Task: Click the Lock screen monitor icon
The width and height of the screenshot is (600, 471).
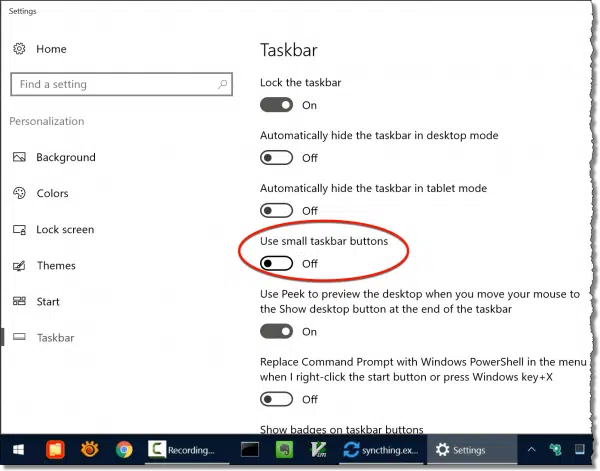Action: pyautogui.click(x=19, y=229)
